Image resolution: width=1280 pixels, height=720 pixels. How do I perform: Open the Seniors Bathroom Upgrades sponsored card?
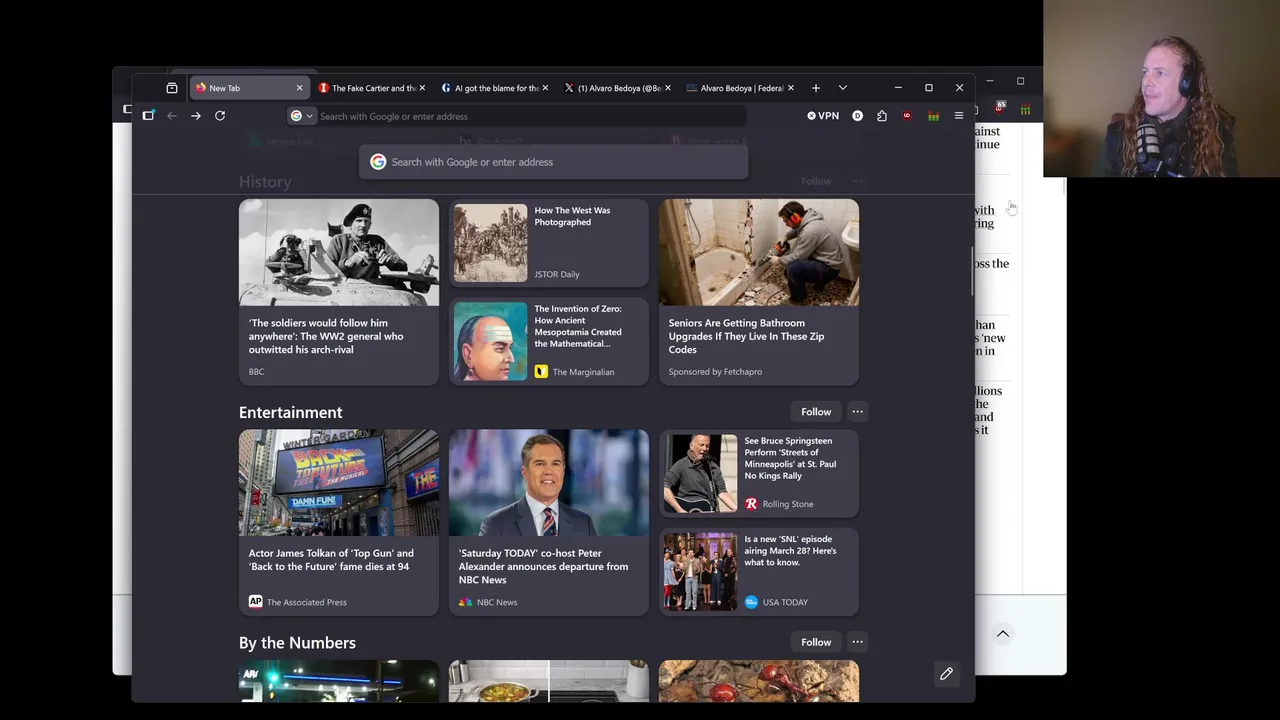point(758,292)
